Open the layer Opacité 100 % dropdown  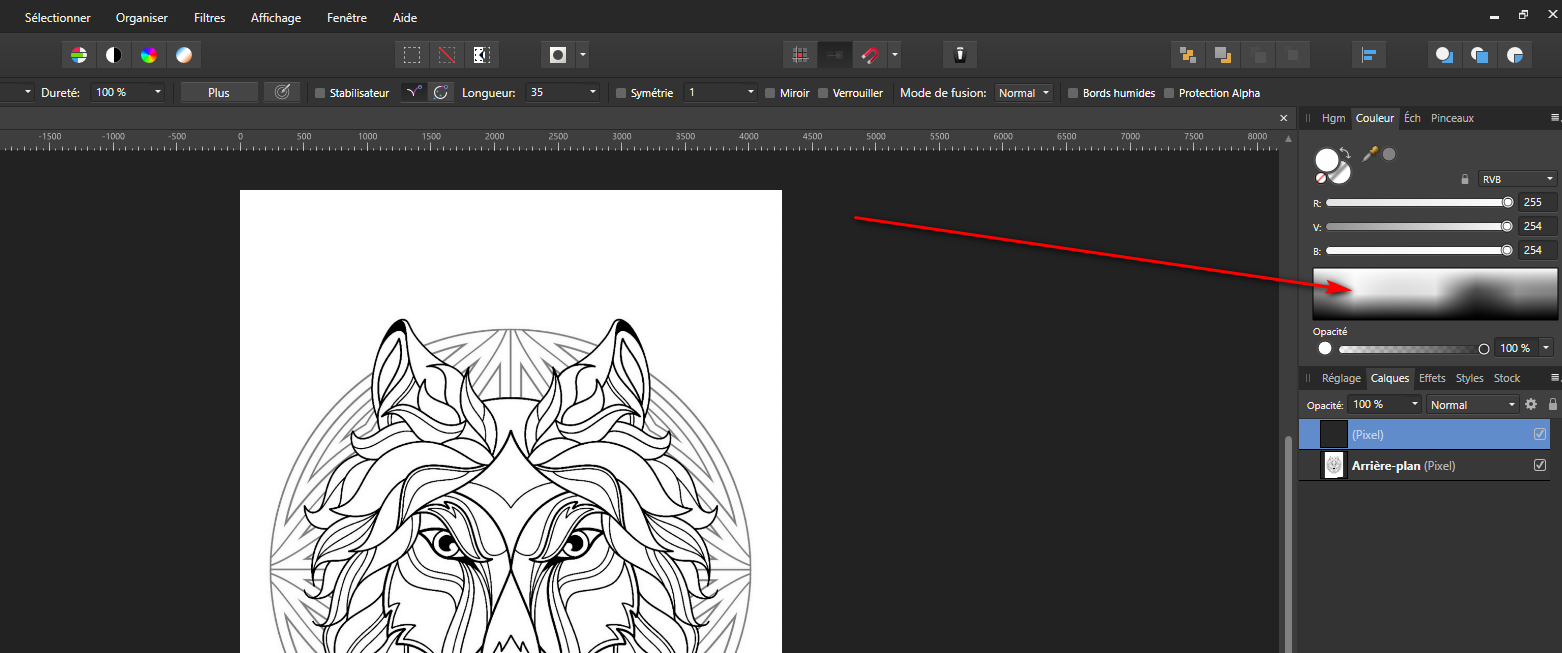pos(1384,405)
